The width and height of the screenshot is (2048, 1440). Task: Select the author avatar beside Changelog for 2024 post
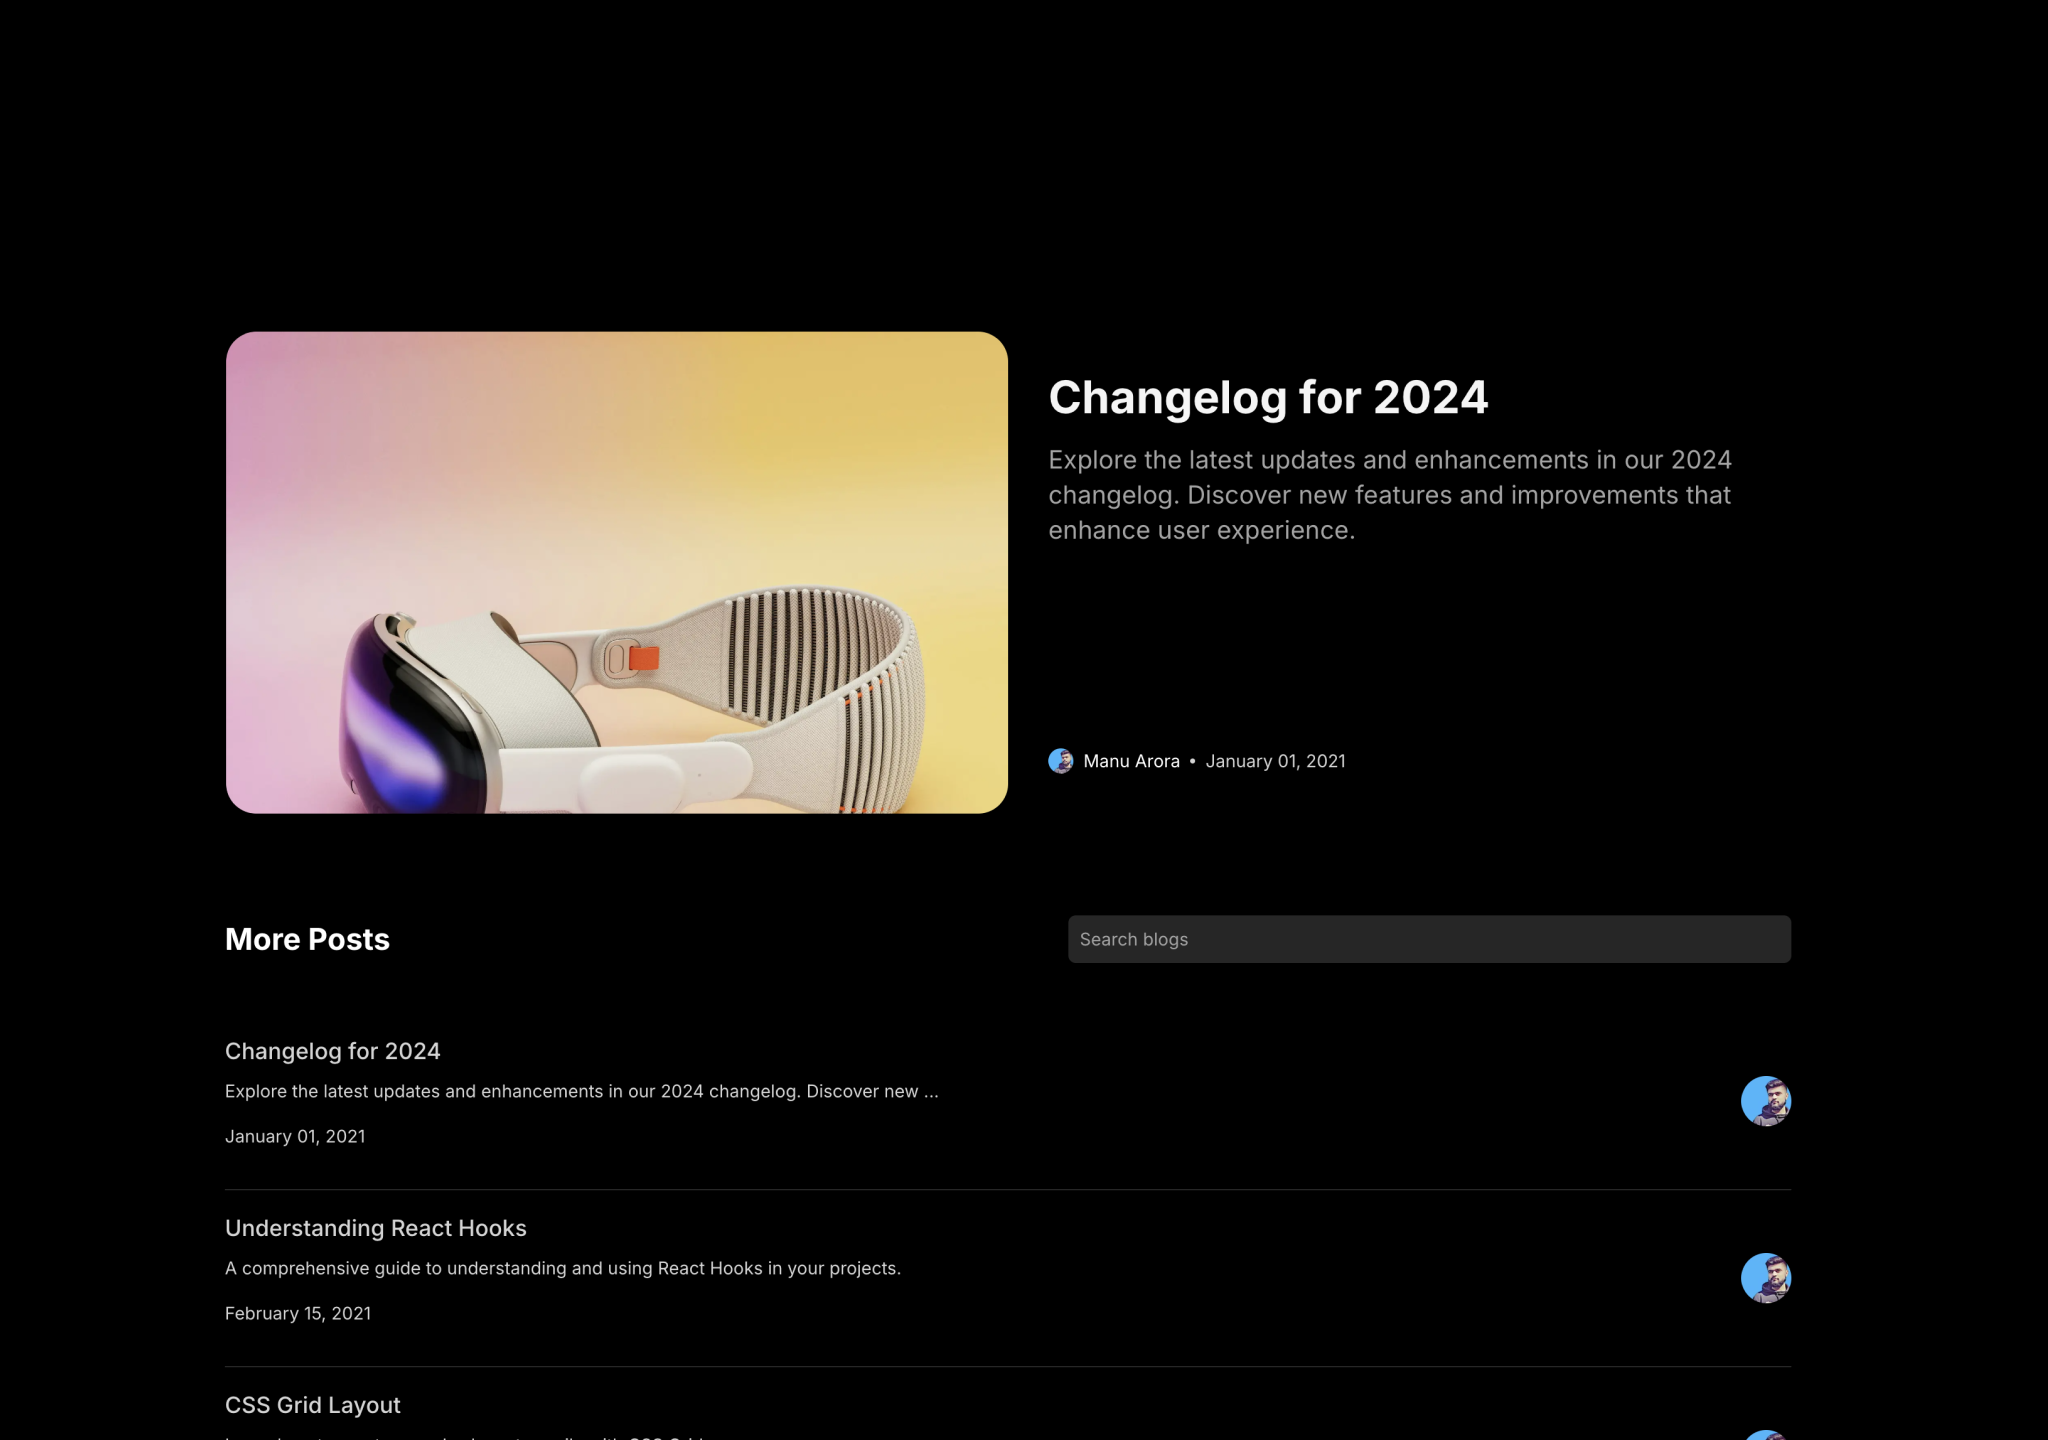click(1766, 1102)
